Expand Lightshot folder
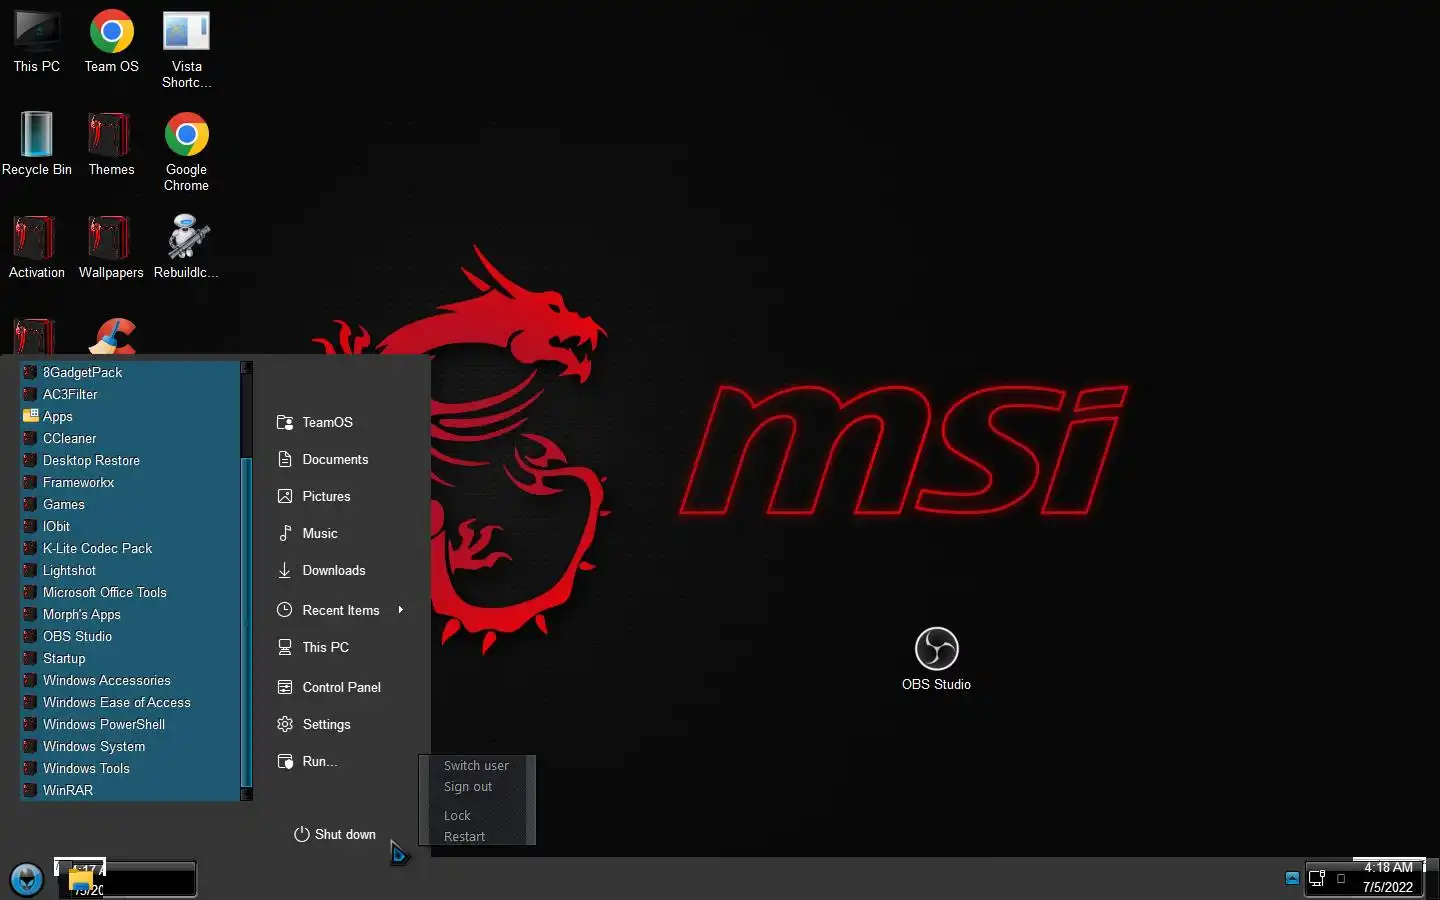The height and width of the screenshot is (900, 1440). [131, 570]
